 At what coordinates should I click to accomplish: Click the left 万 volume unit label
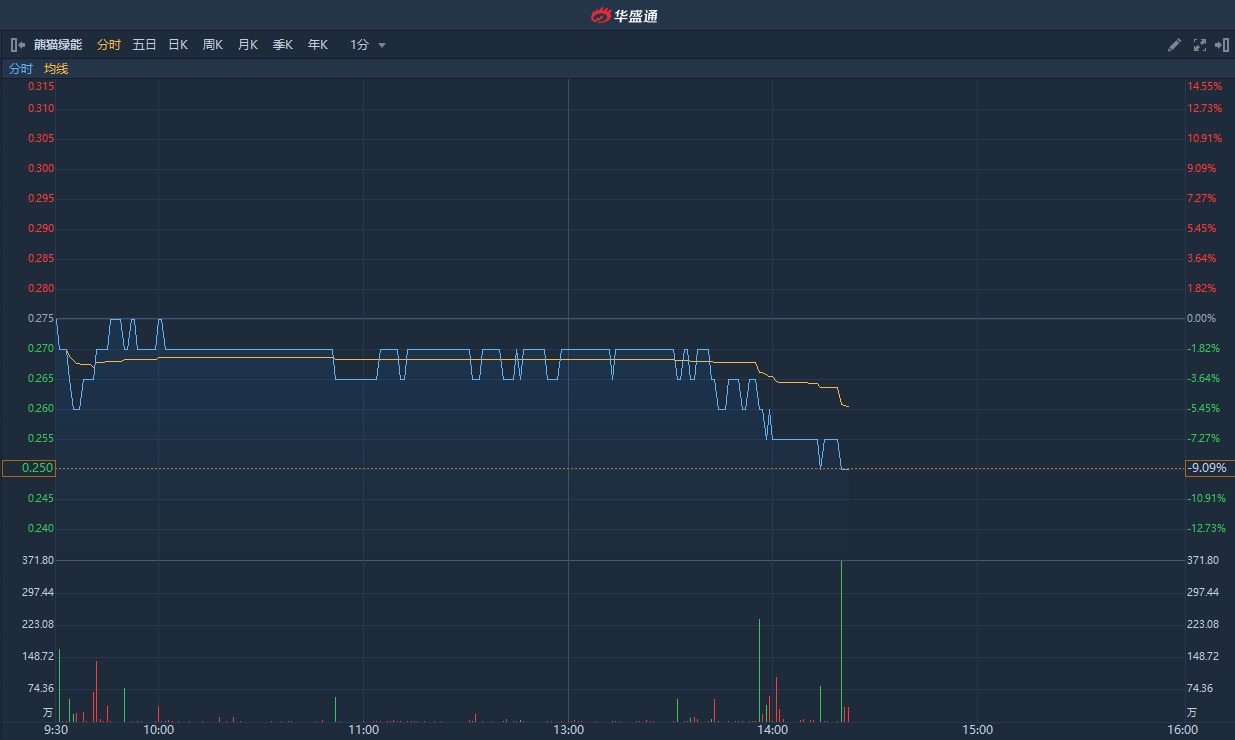point(47,712)
